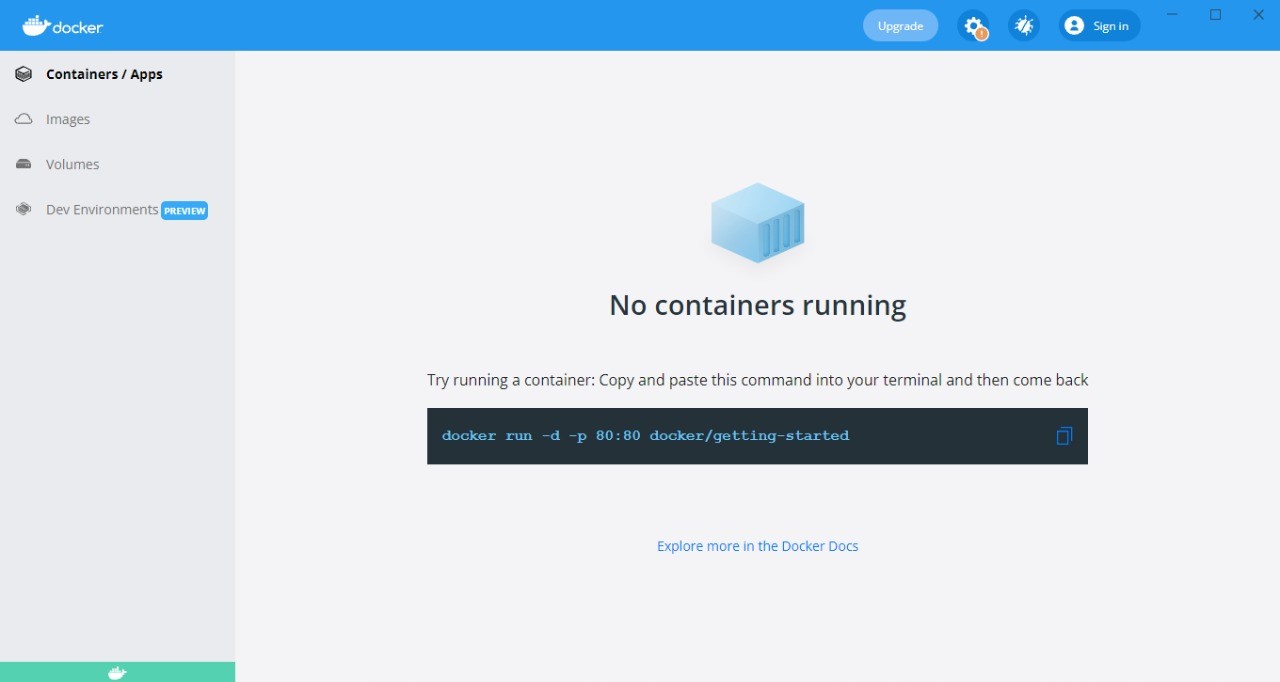
Task: Click the Docker whale logo in header
Action: [63, 26]
